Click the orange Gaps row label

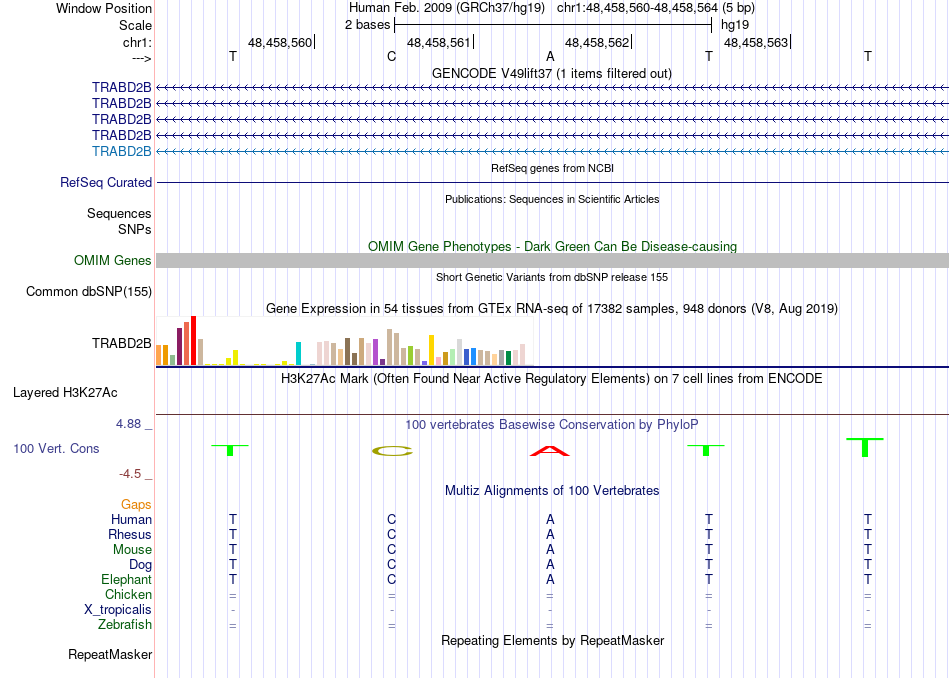(136, 505)
